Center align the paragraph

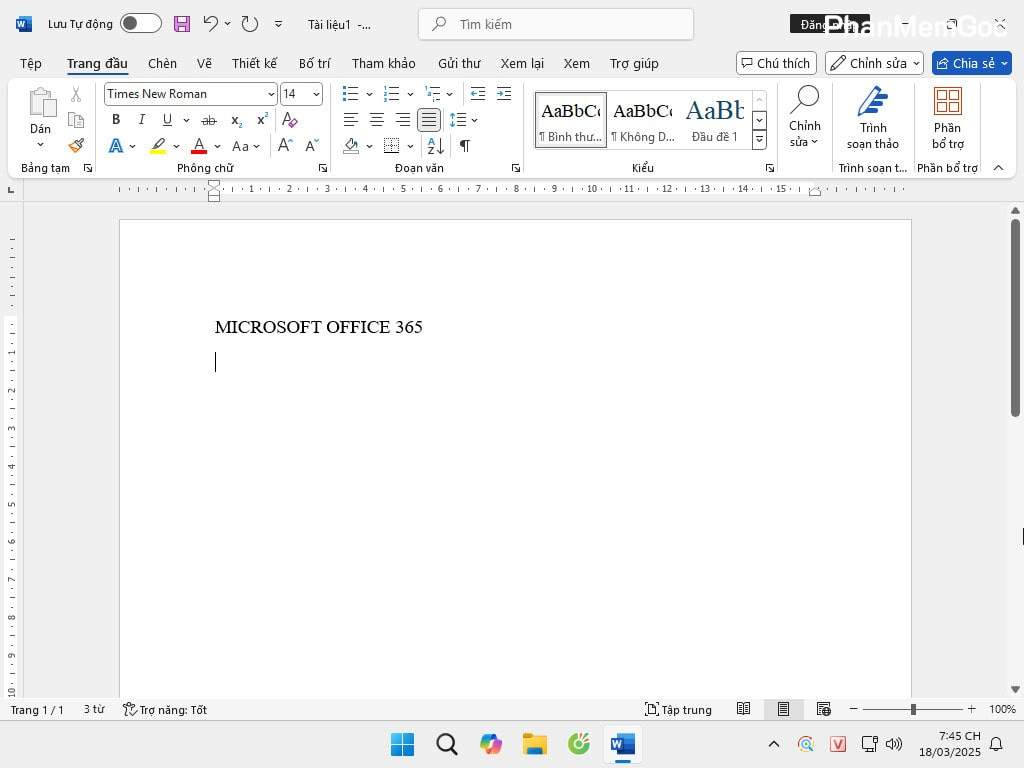coord(377,120)
